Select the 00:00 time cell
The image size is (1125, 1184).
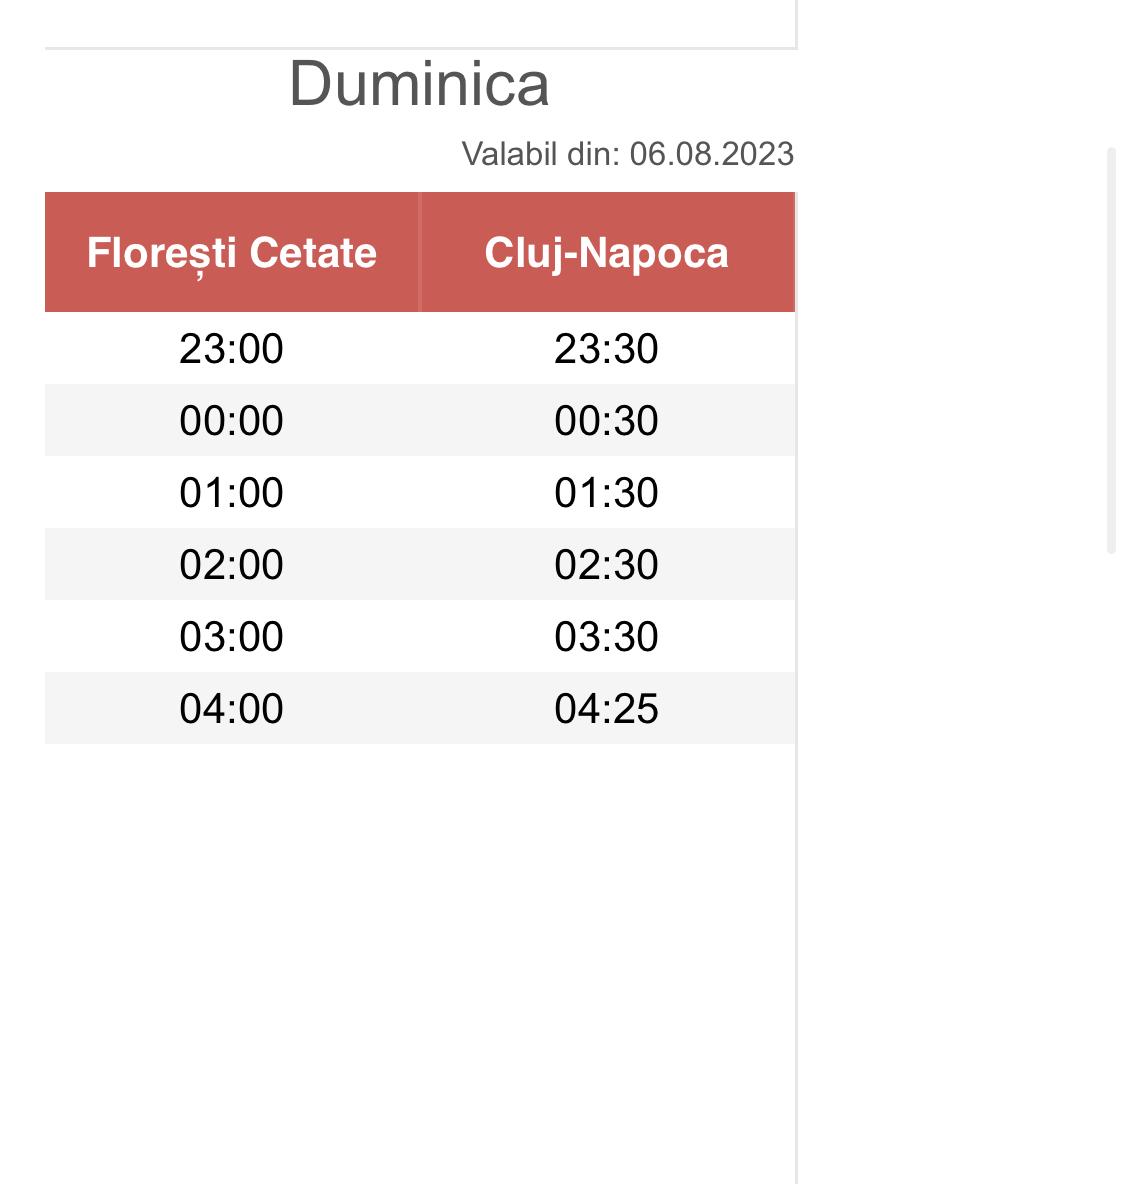(231, 421)
